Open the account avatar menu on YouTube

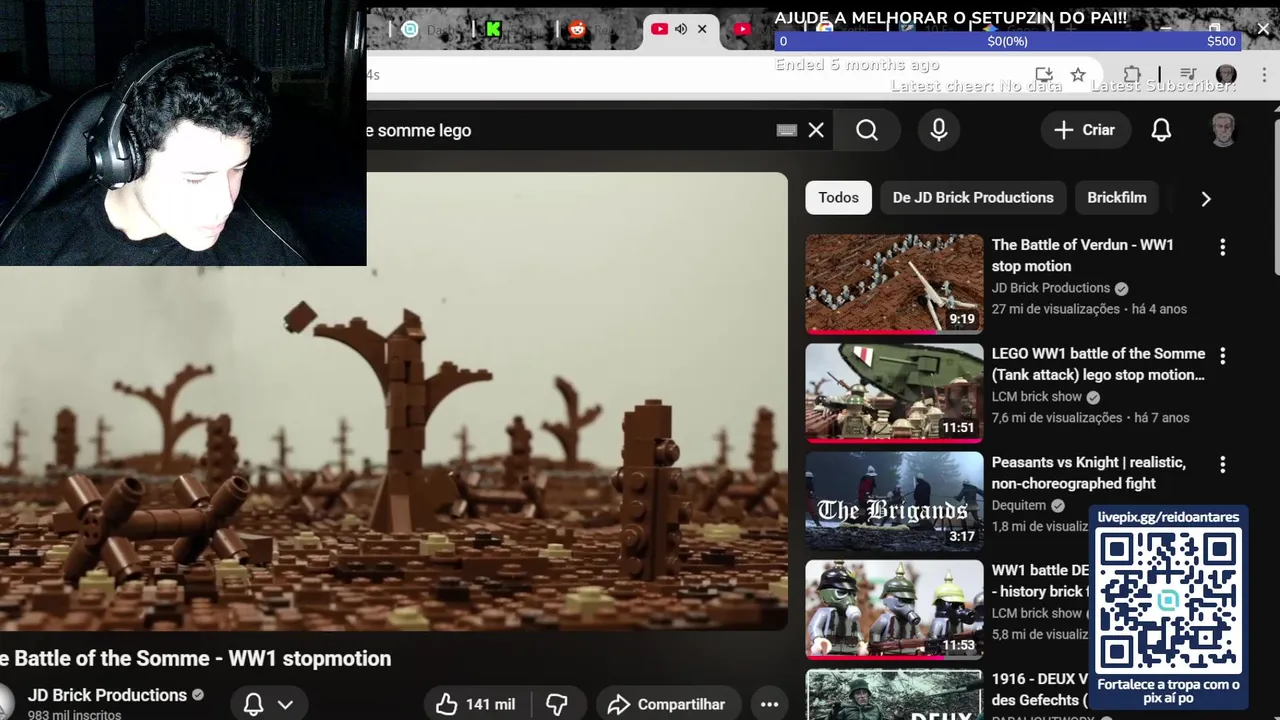pos(1224,130)
